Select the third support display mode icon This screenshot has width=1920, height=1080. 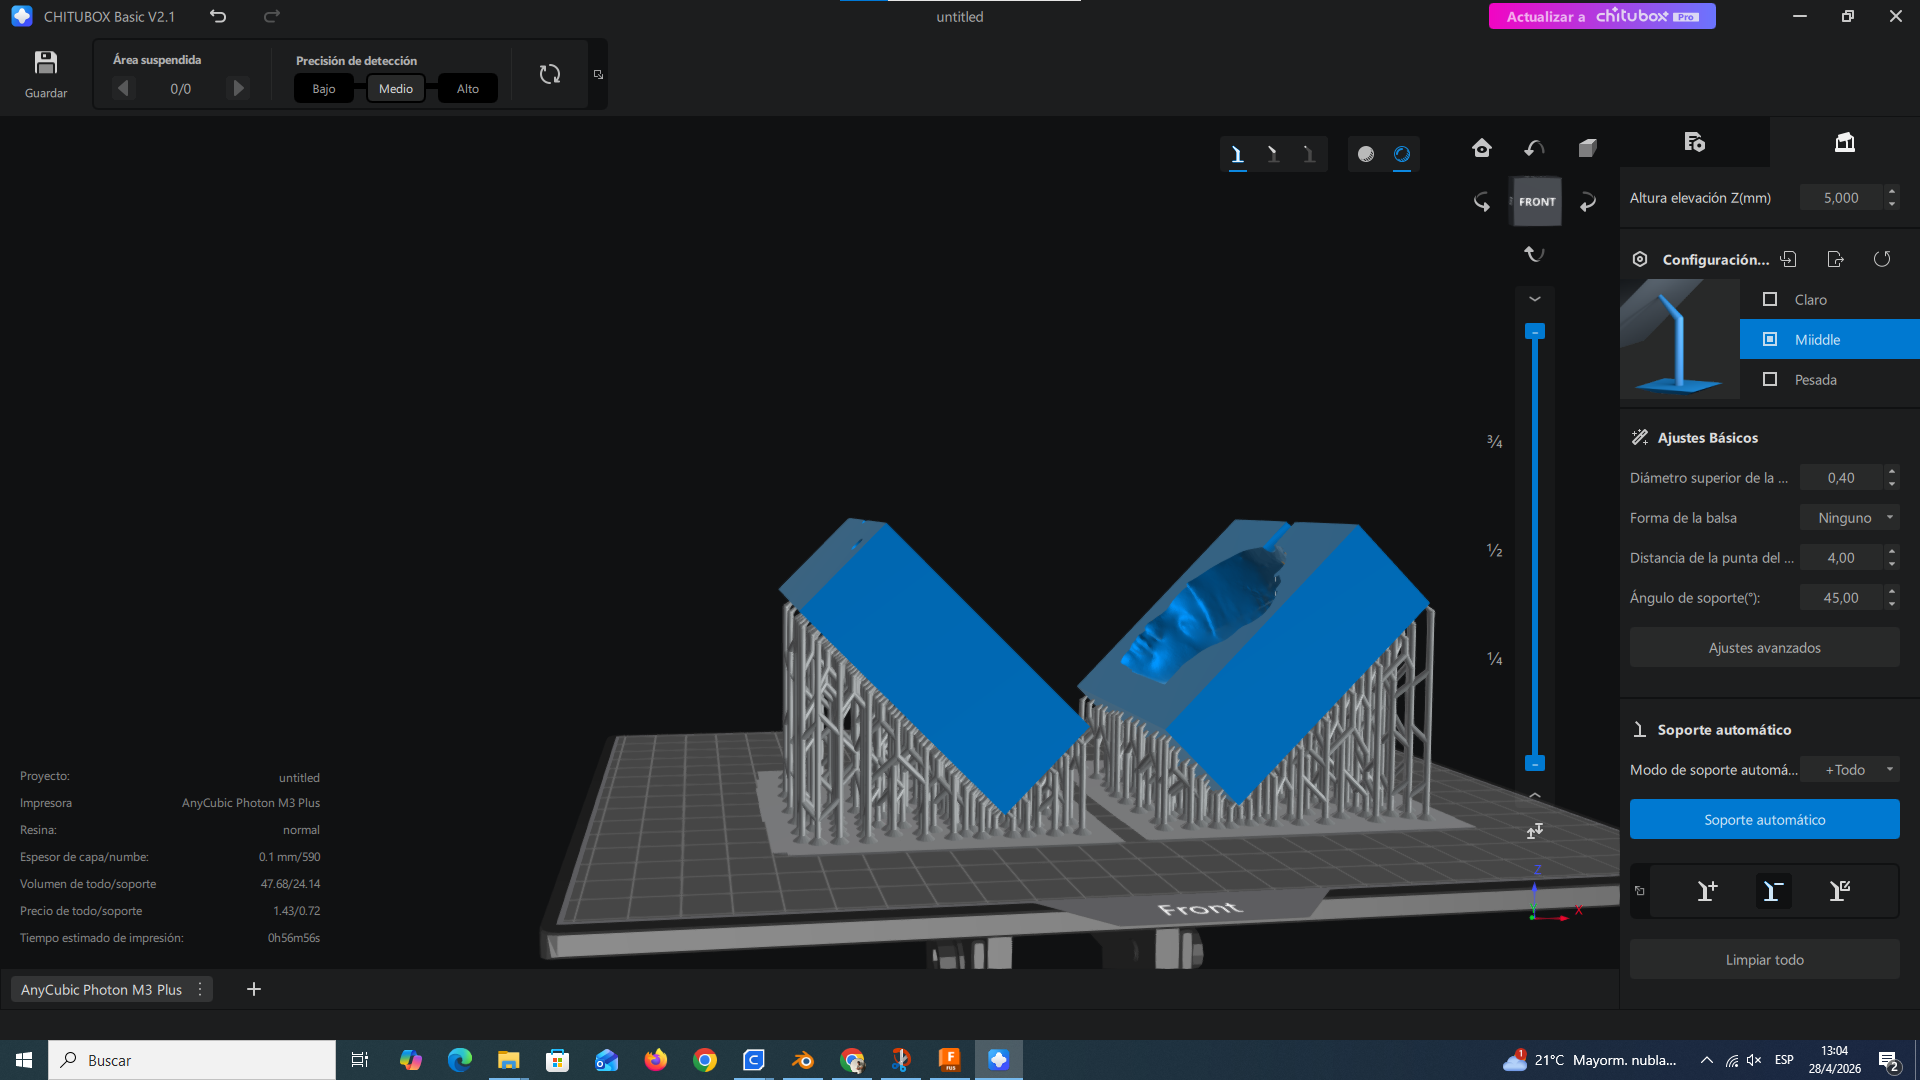point(1309,154)
